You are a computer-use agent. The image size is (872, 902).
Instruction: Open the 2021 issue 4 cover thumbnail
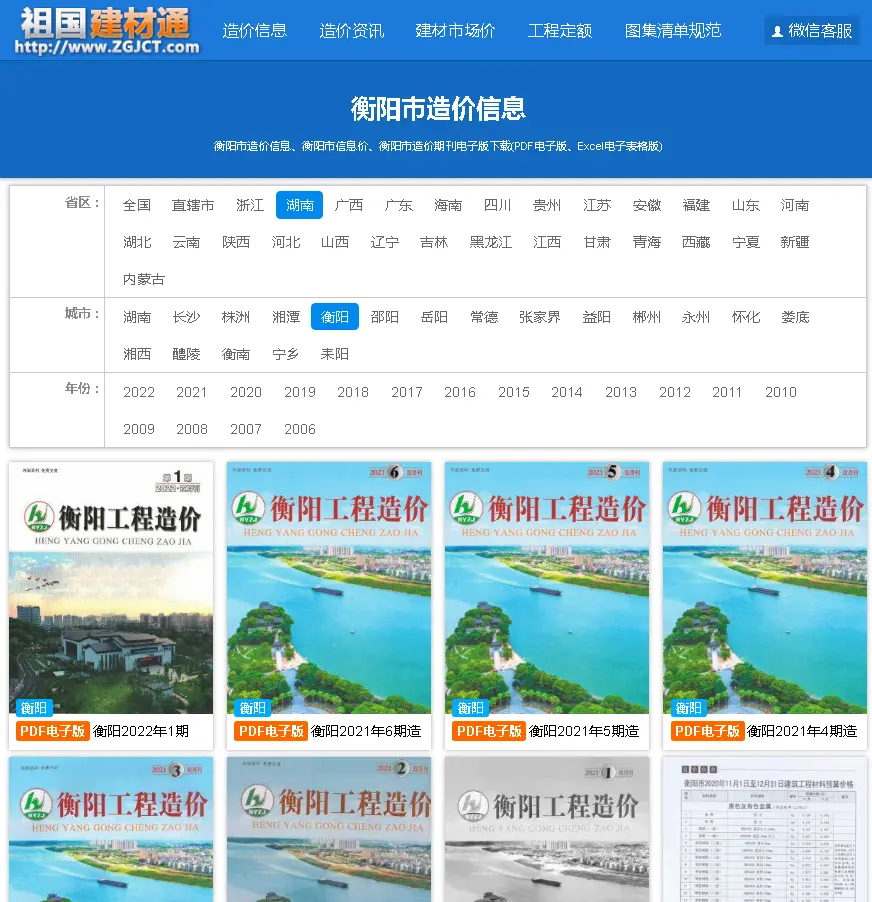[764, 587]
